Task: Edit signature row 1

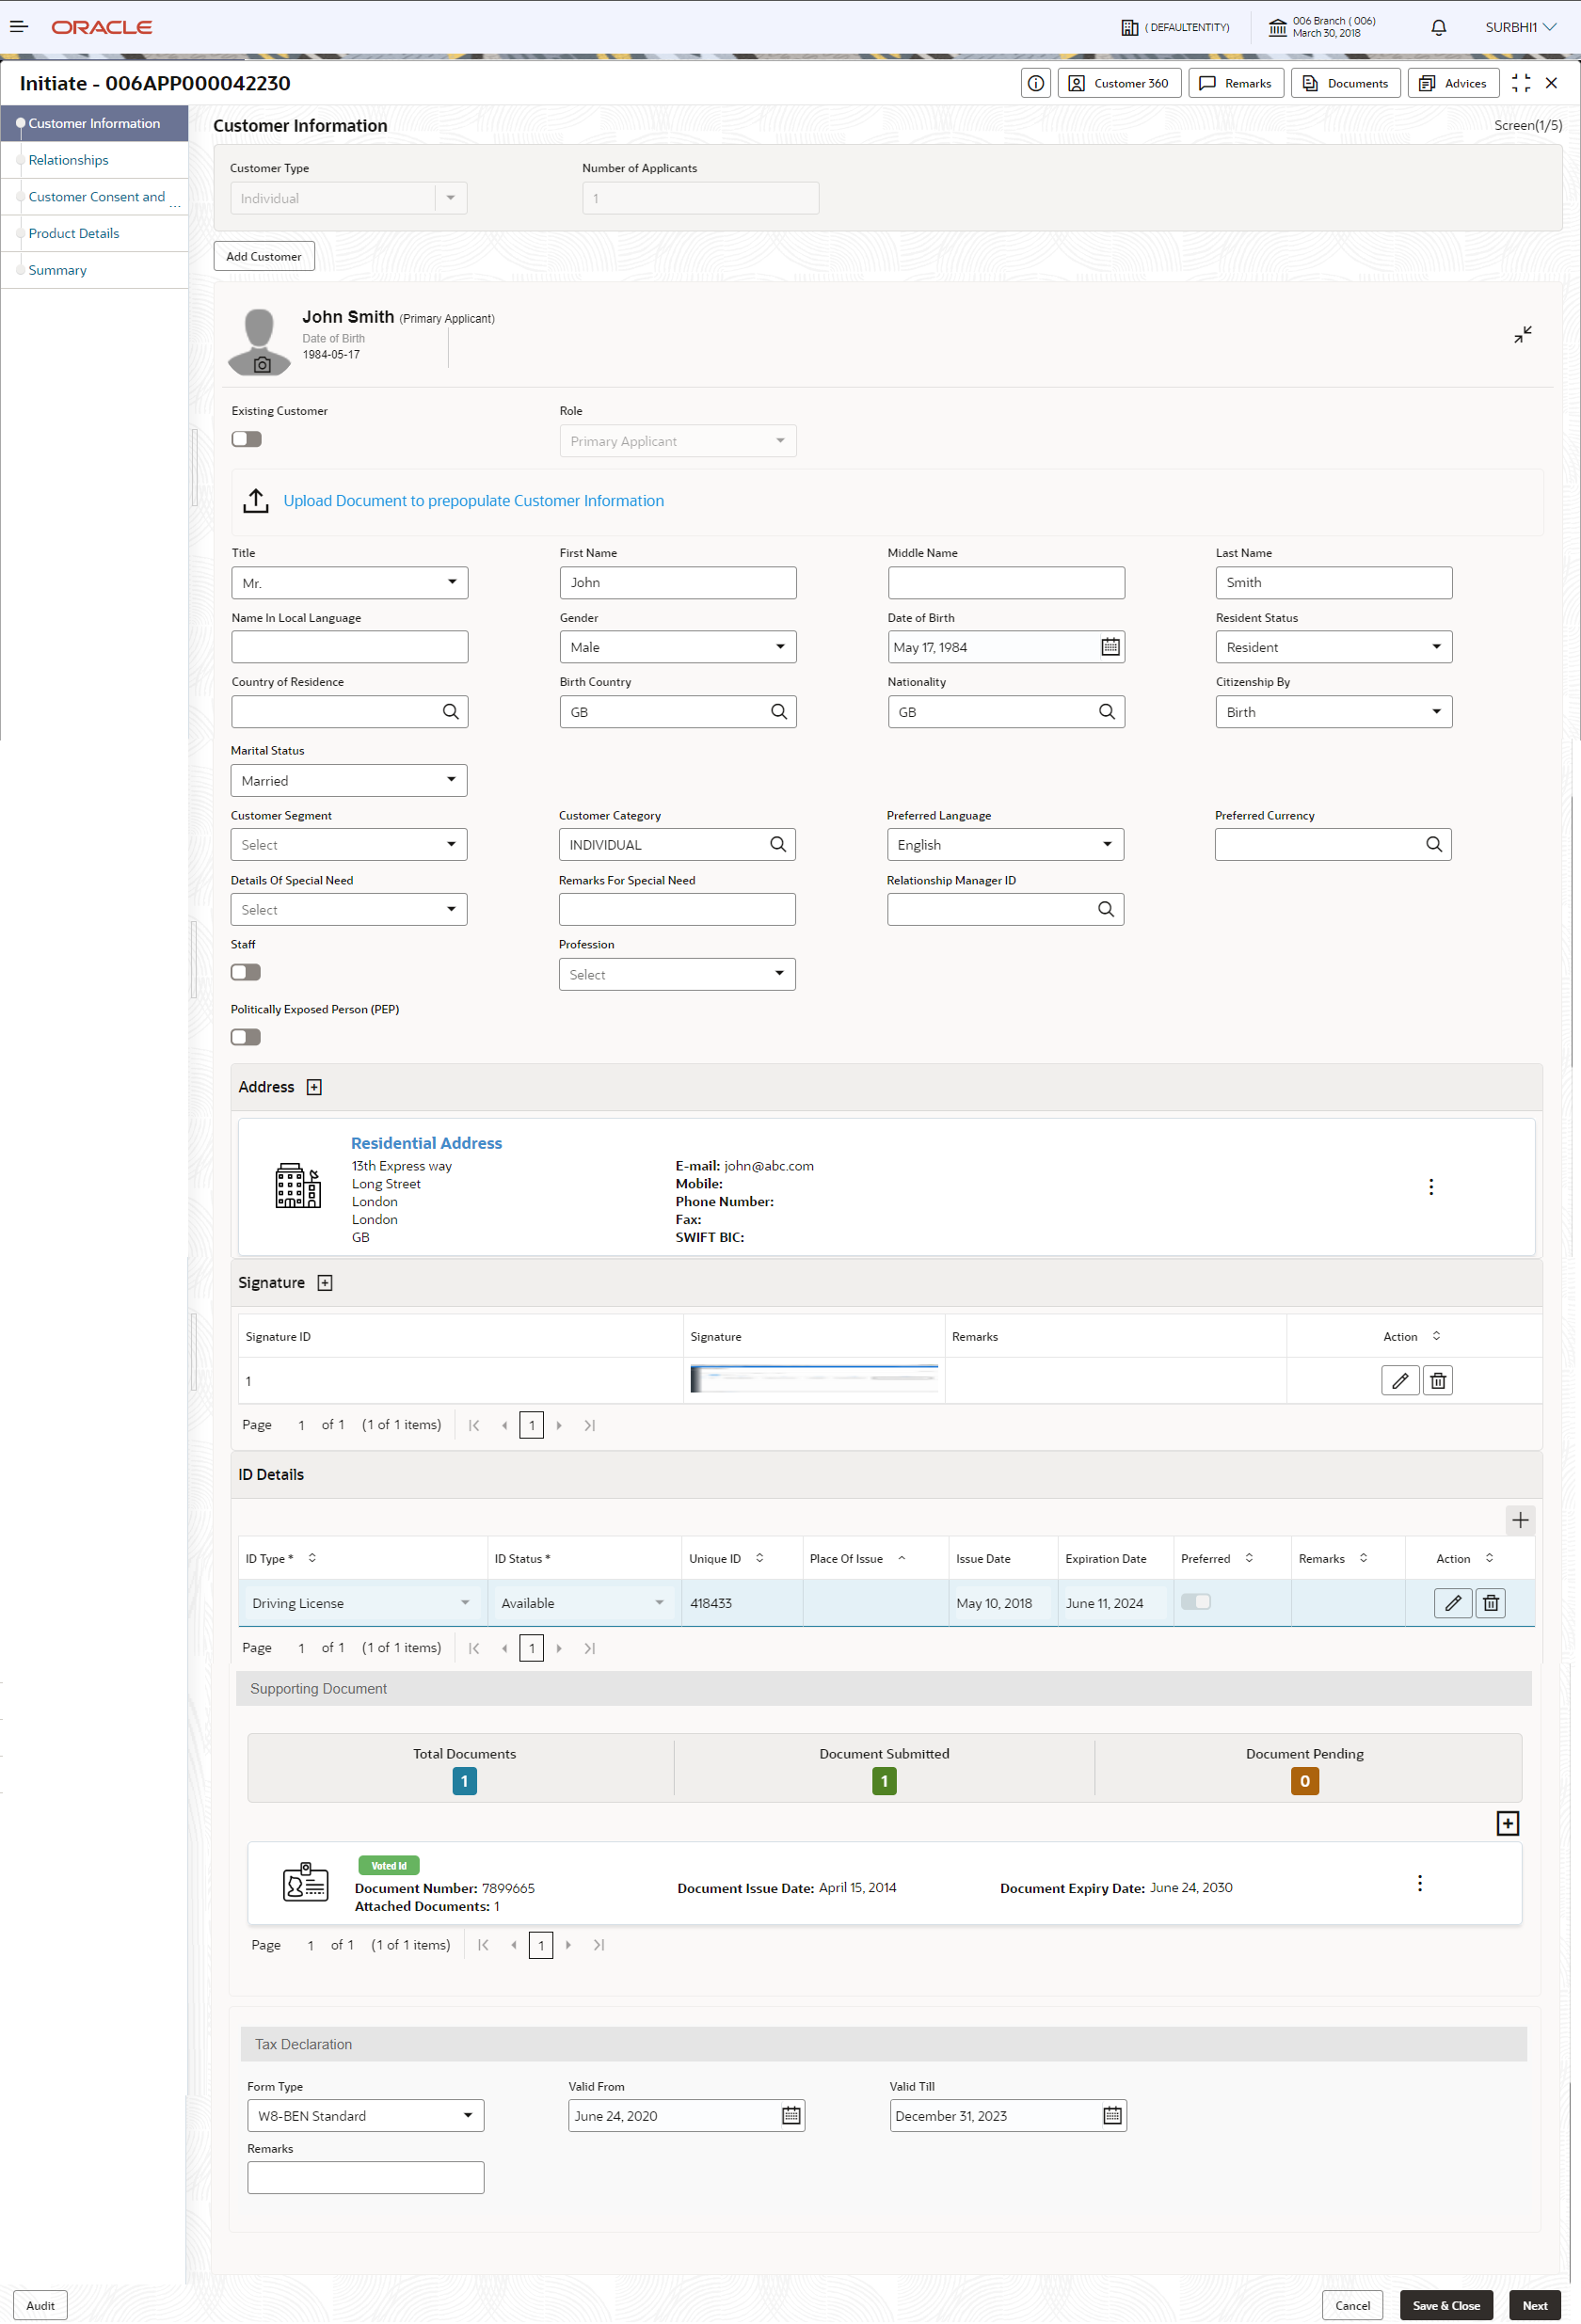Action: click(x=1400, y=1381)
